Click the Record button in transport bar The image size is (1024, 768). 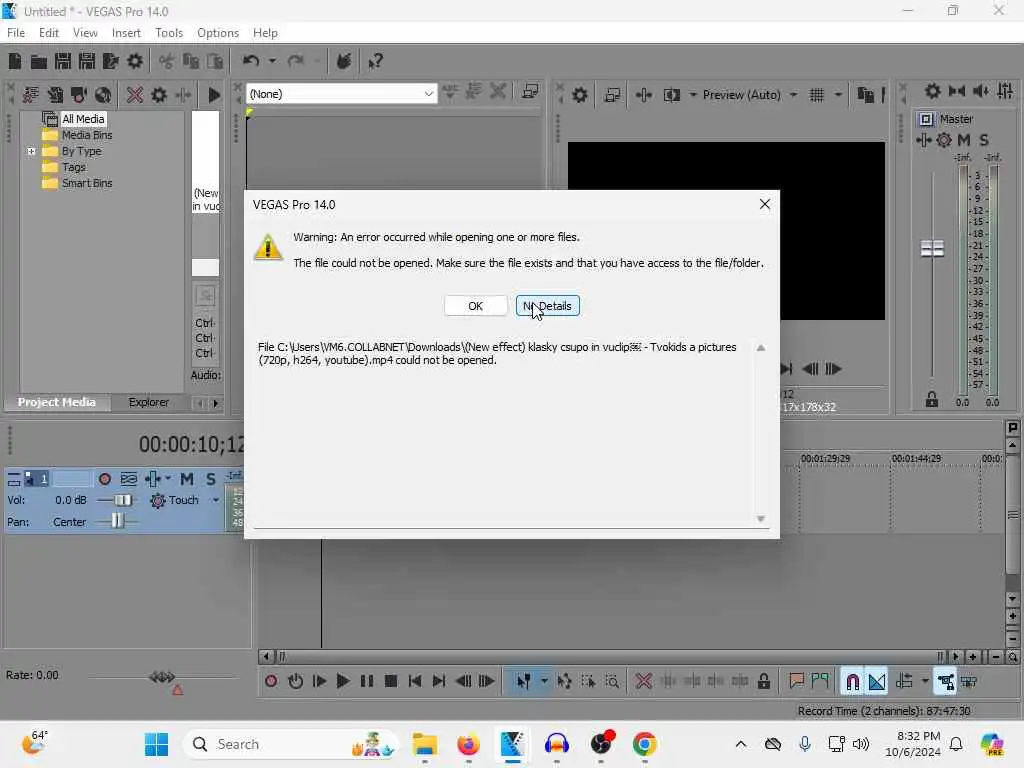271,681
